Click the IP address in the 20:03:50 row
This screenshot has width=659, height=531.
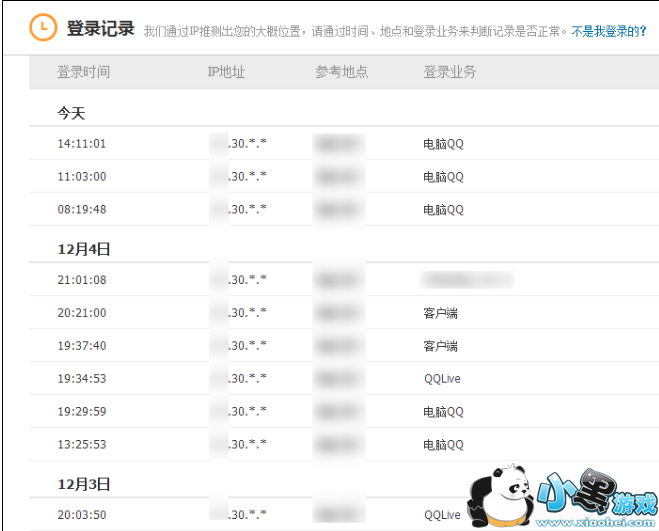tap(238, 515)
